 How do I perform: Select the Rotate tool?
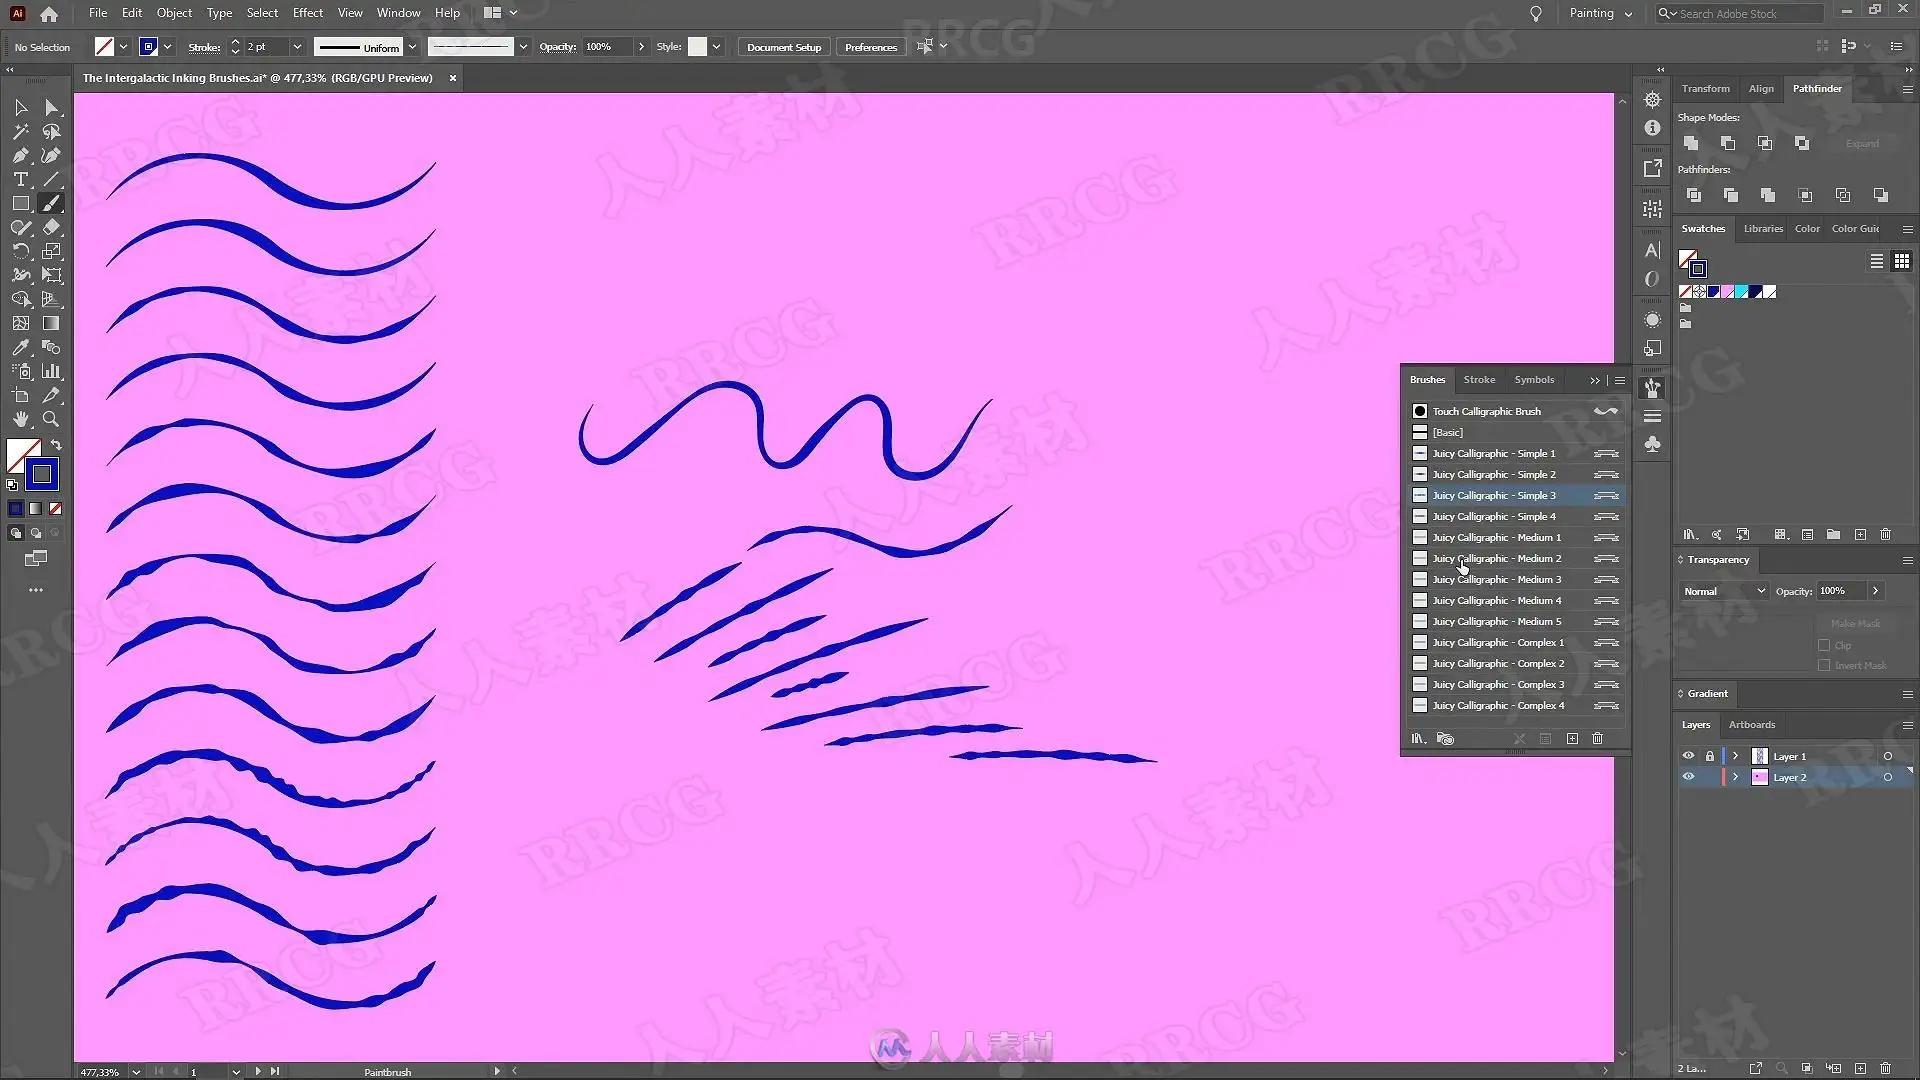pos(21,251)
